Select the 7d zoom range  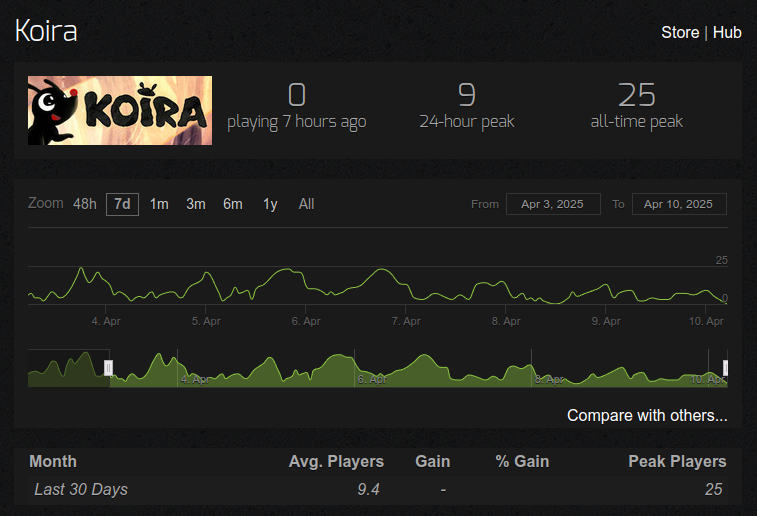[x=122, y=204]
